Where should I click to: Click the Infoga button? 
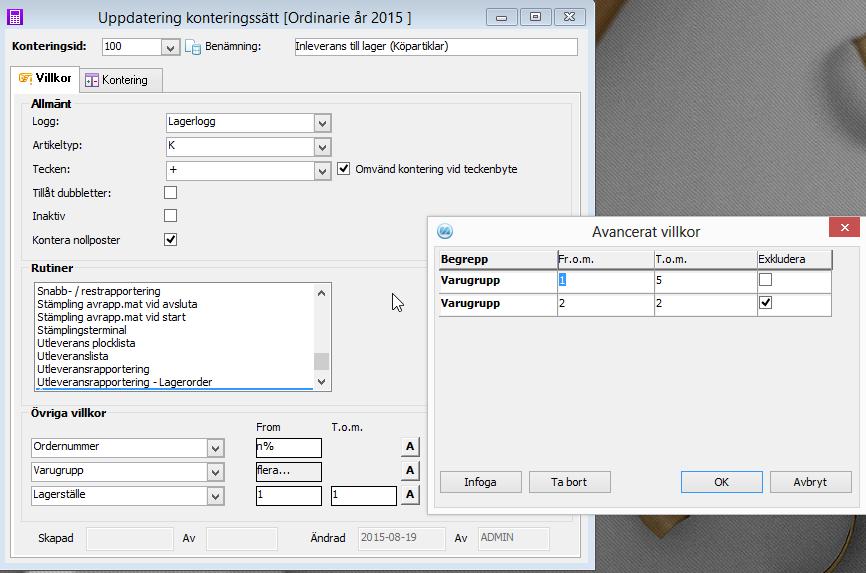pos(480,482)
